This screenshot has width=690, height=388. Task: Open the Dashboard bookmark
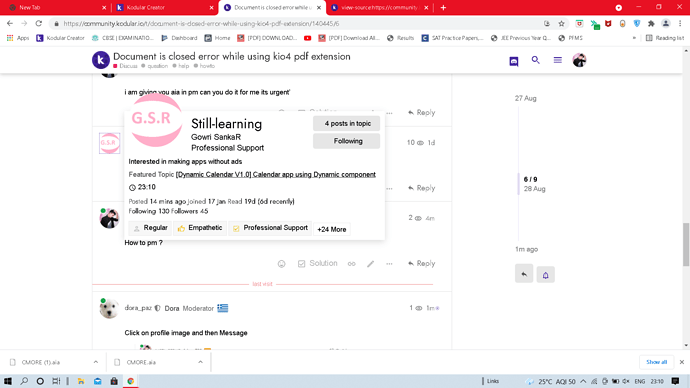click(180, 38)
